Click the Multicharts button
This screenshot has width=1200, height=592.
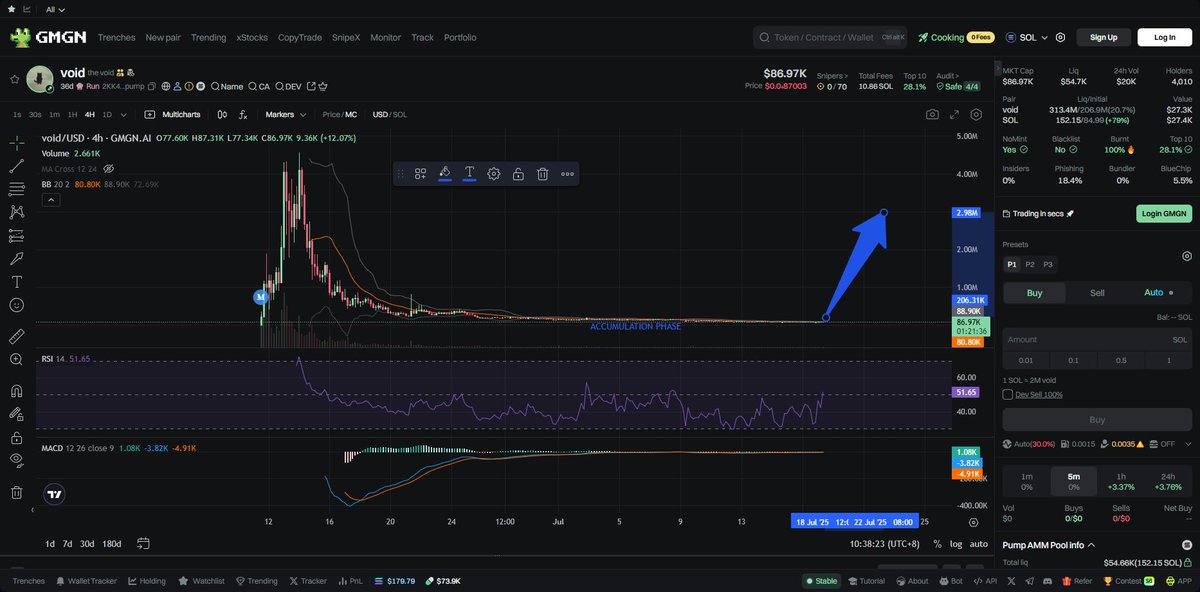[172, 115]
